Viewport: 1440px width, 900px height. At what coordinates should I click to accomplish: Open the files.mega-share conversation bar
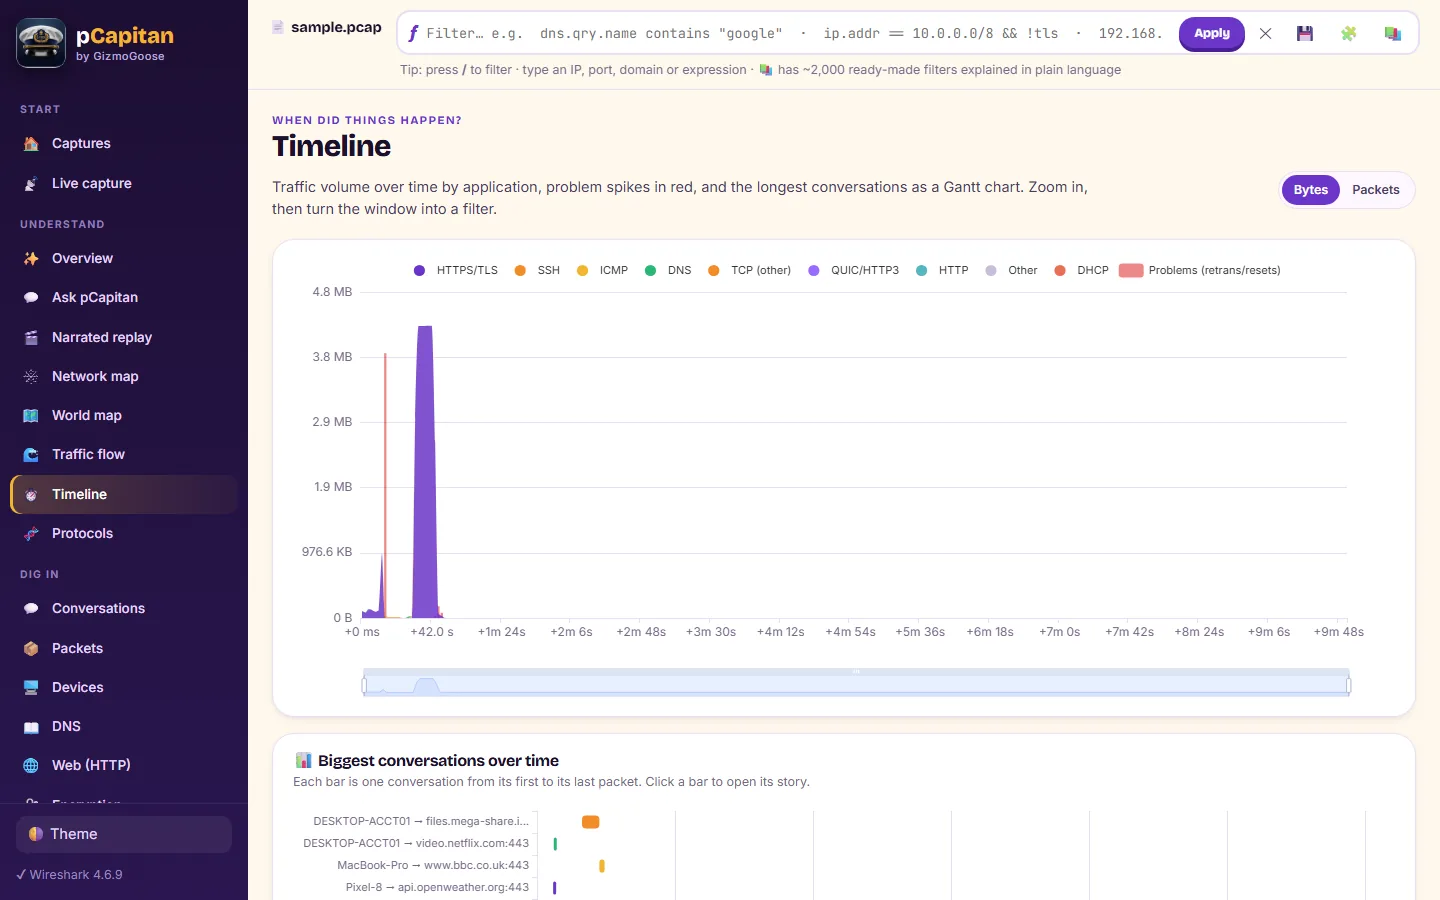pyautogui.click(x=591, y=822)
